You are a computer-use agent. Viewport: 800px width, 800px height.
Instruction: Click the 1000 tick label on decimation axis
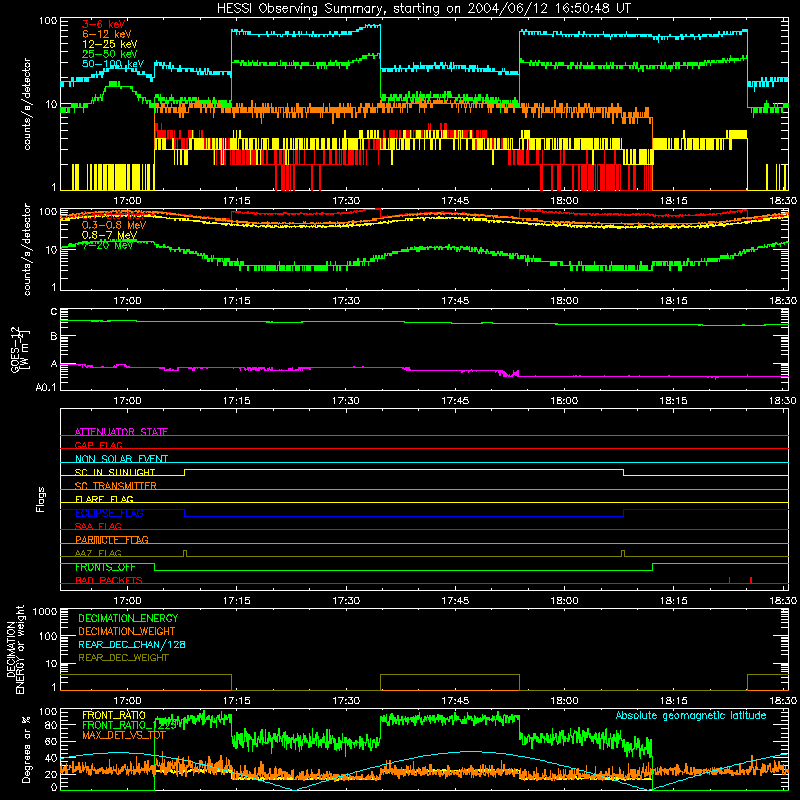point(45,611)
